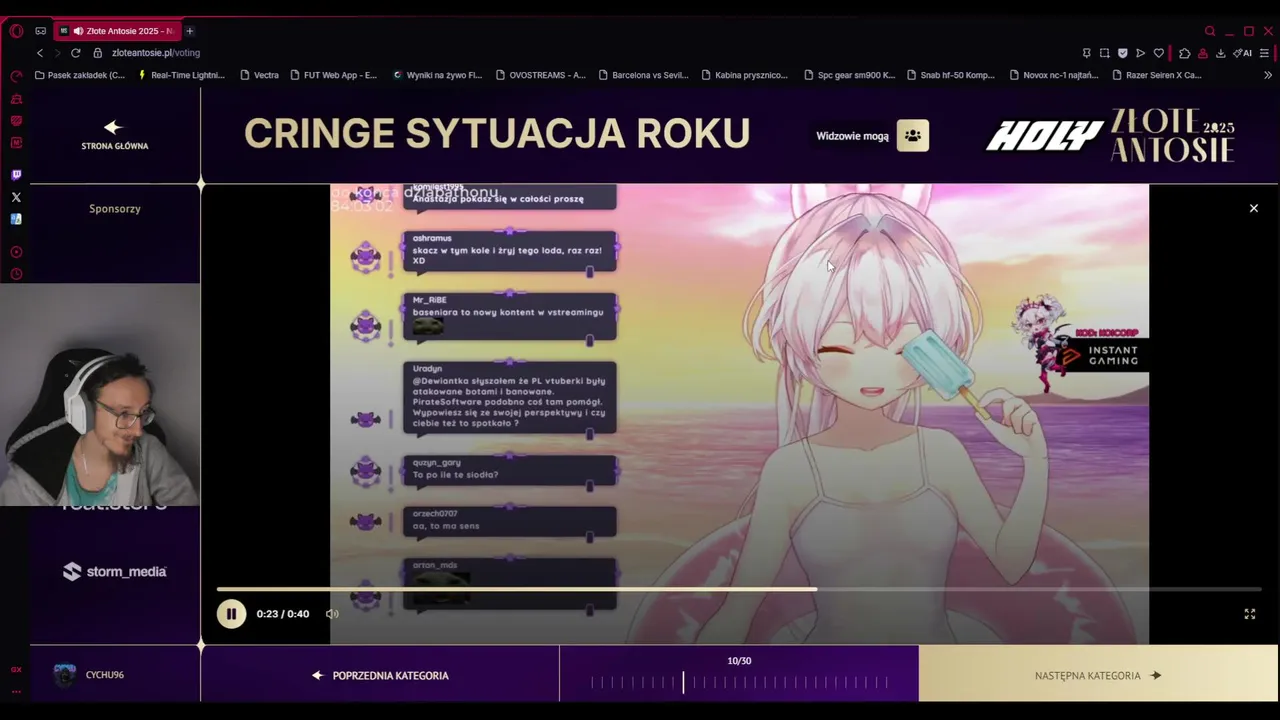This screenshot has width=1280, height=720.
Task: Click the 'Widzowie mogą' viewers group icon
Action: coord(912,136)
